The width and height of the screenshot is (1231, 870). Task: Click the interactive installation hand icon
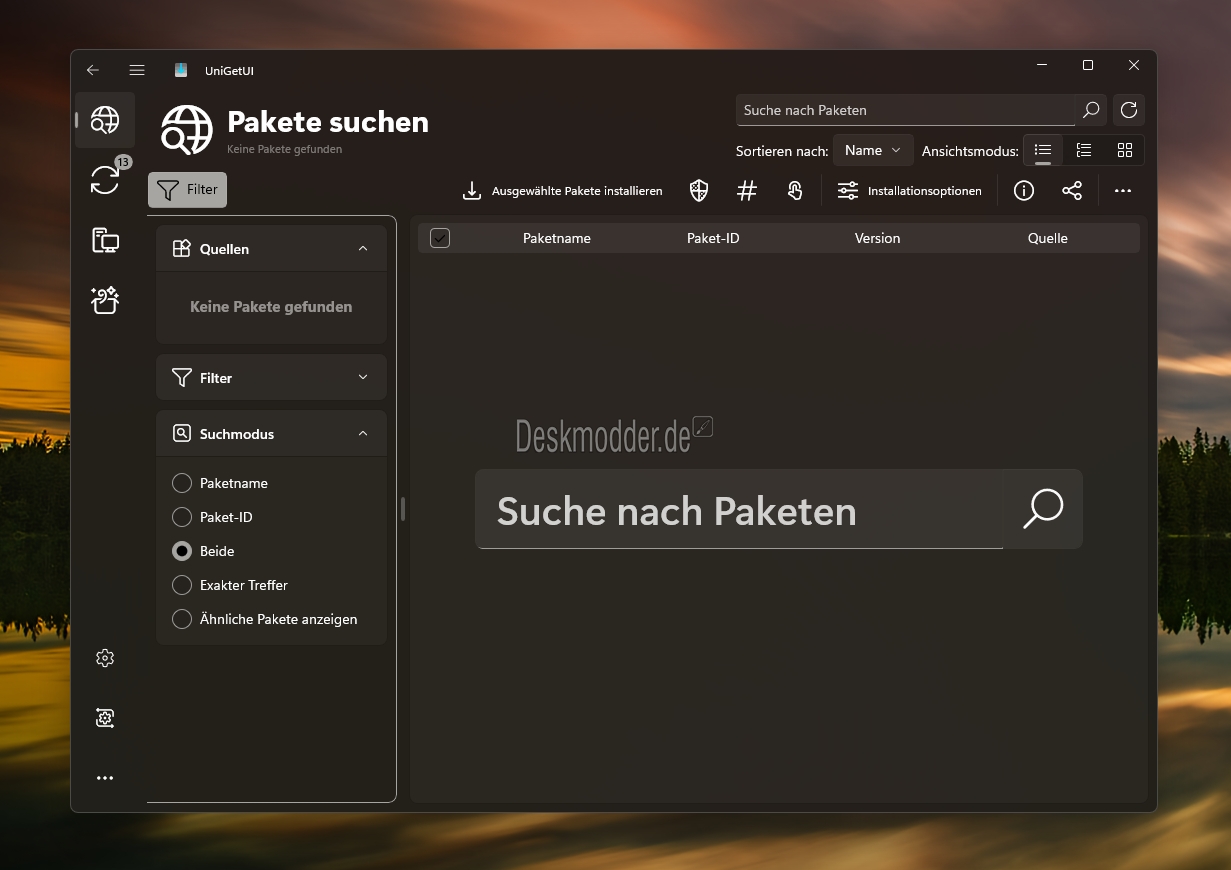[795, 191]
